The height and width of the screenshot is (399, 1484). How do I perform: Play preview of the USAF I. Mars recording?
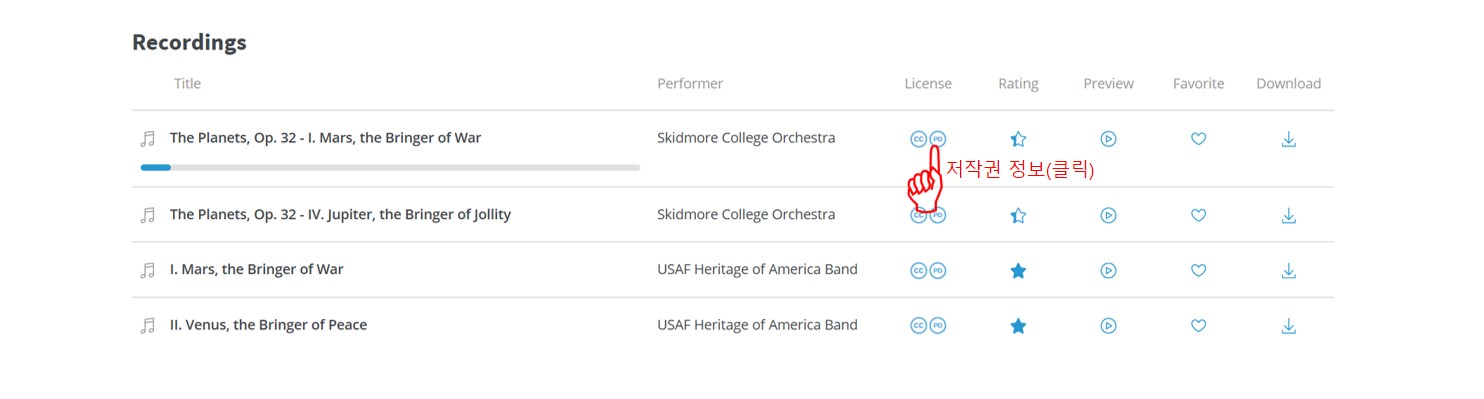1108,270
